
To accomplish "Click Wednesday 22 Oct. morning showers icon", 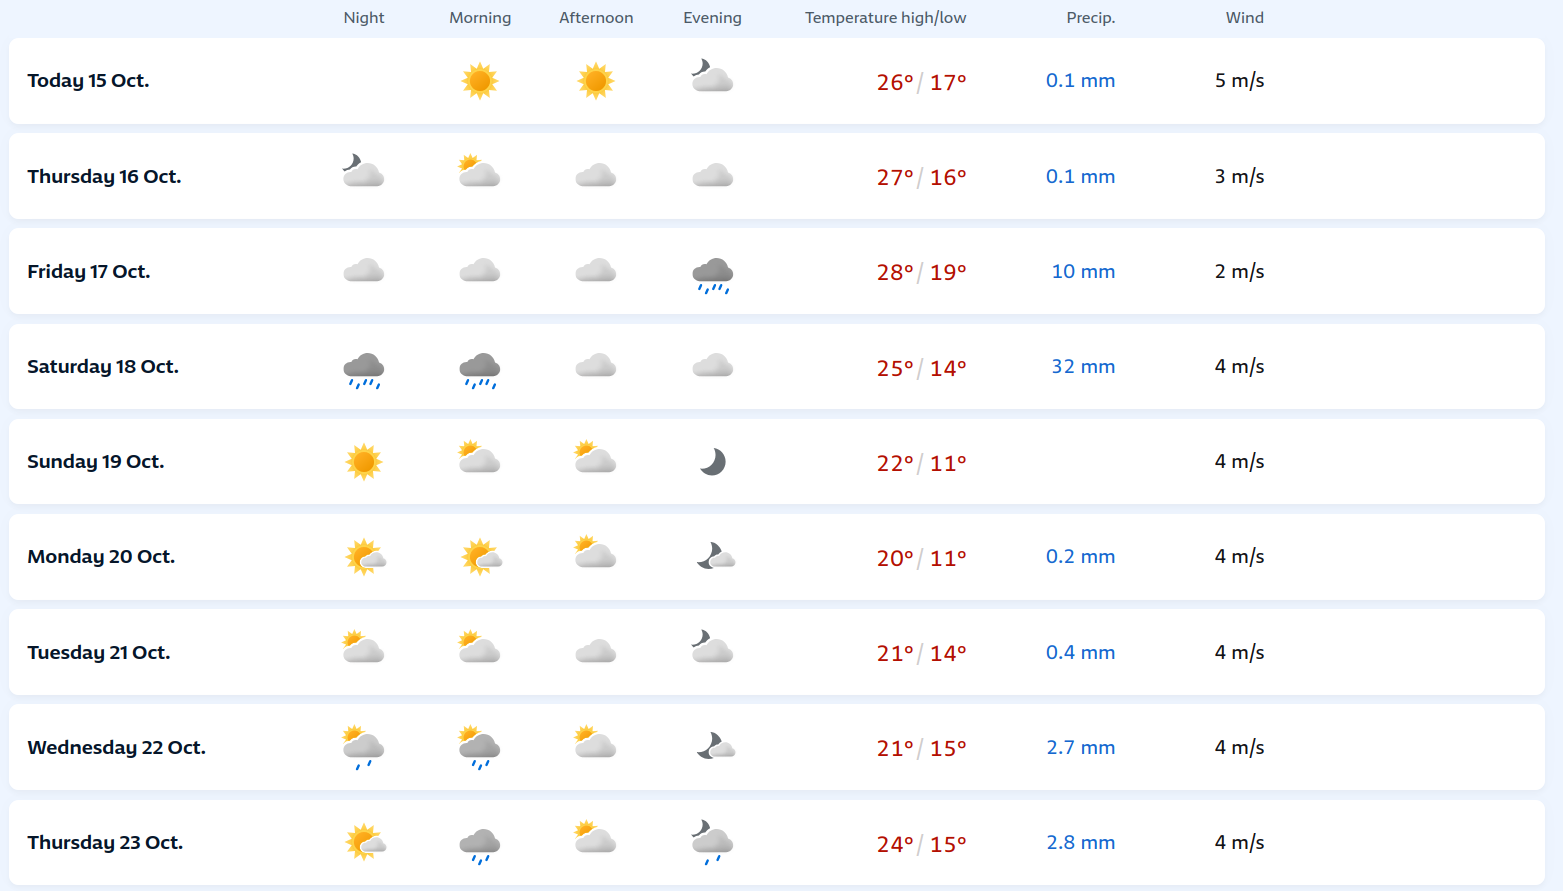I will [x=480, y=748].
